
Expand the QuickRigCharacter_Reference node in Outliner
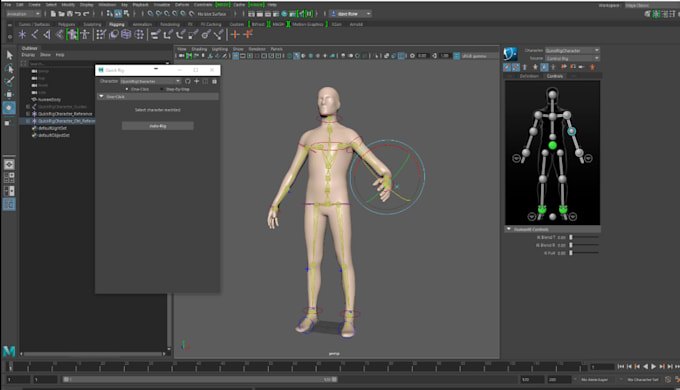click(x=28, y=114)
